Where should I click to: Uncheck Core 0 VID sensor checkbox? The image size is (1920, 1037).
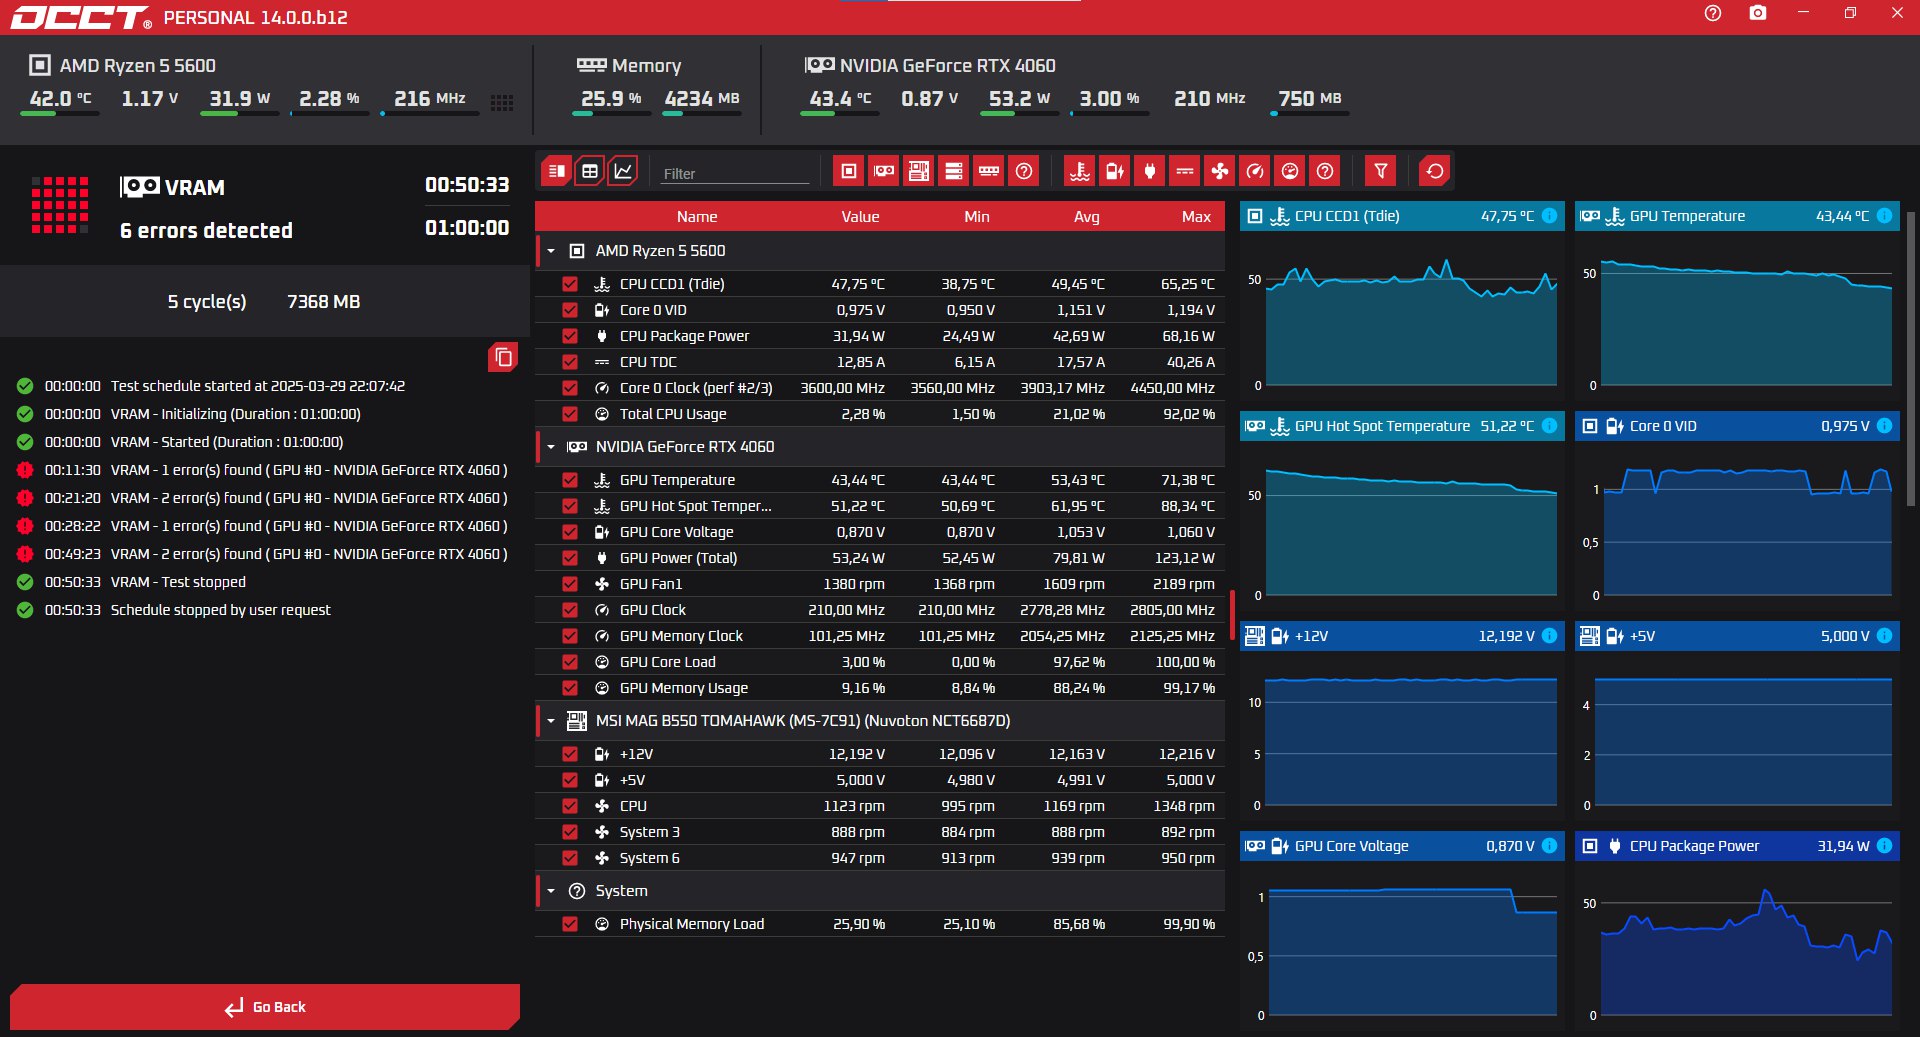click(x=570, y=310)
